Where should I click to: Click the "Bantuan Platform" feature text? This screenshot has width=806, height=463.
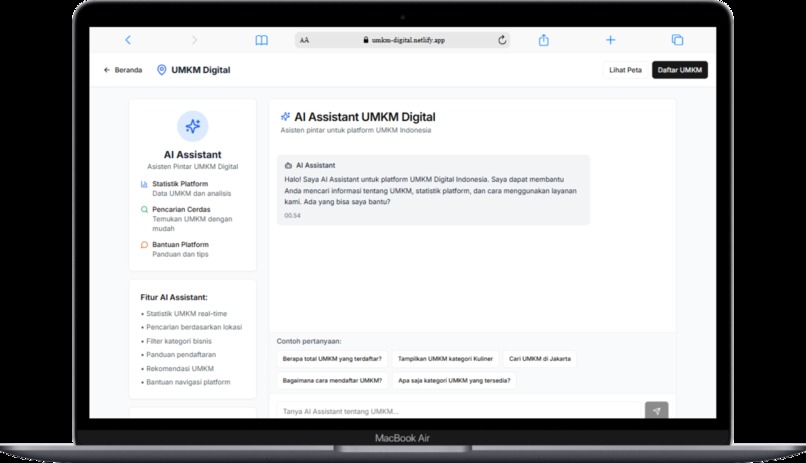pos(180,245)
